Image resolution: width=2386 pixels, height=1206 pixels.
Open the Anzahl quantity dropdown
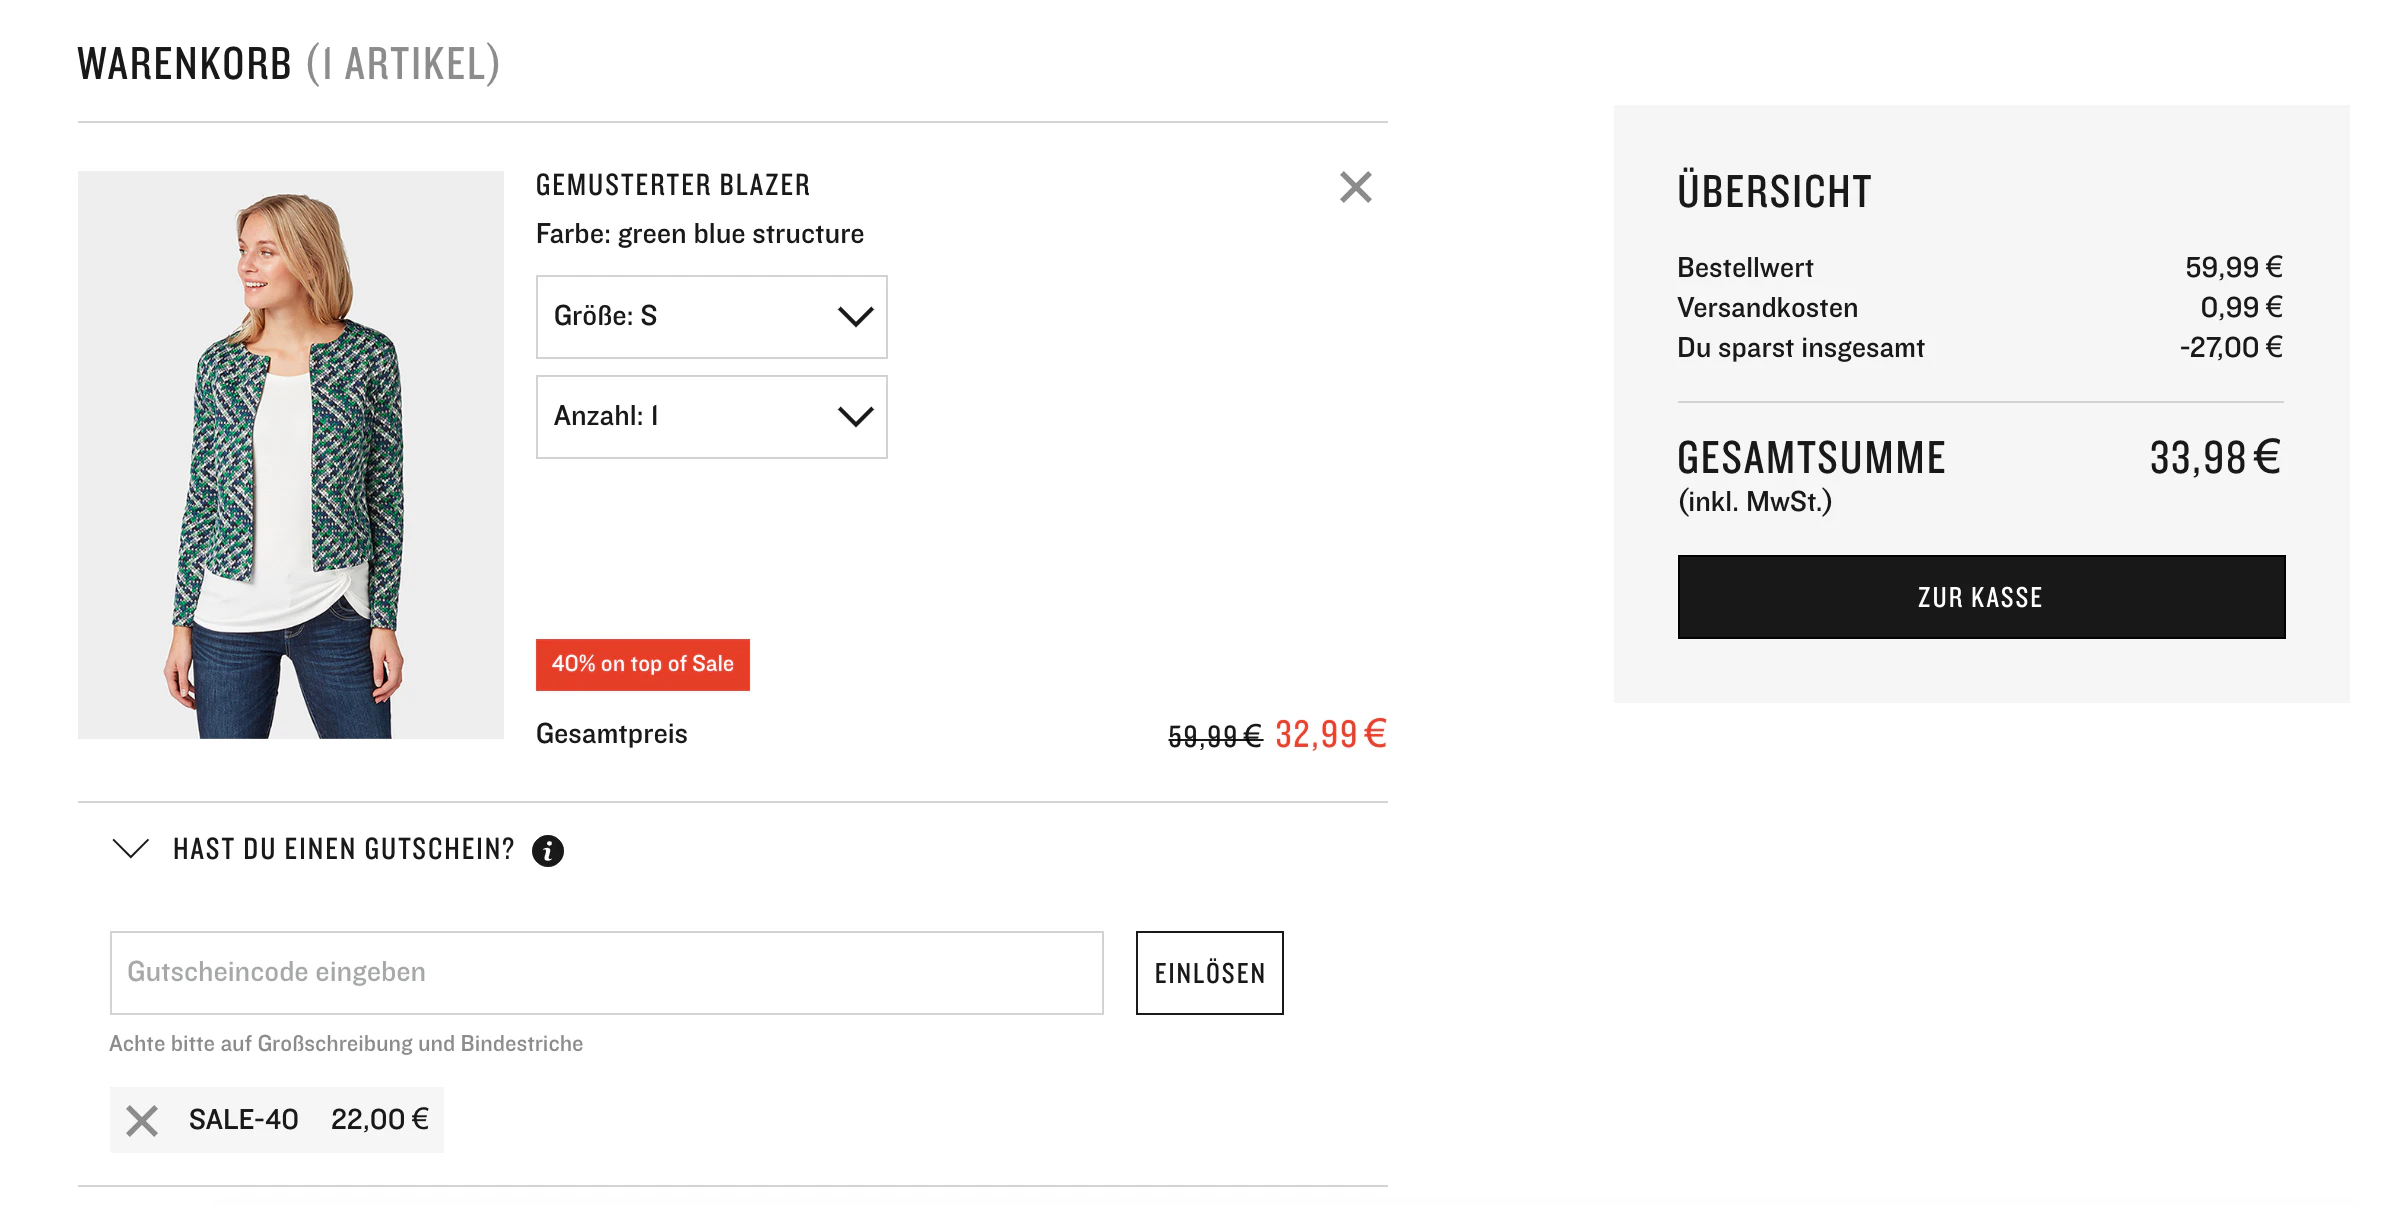pos(711,417)
